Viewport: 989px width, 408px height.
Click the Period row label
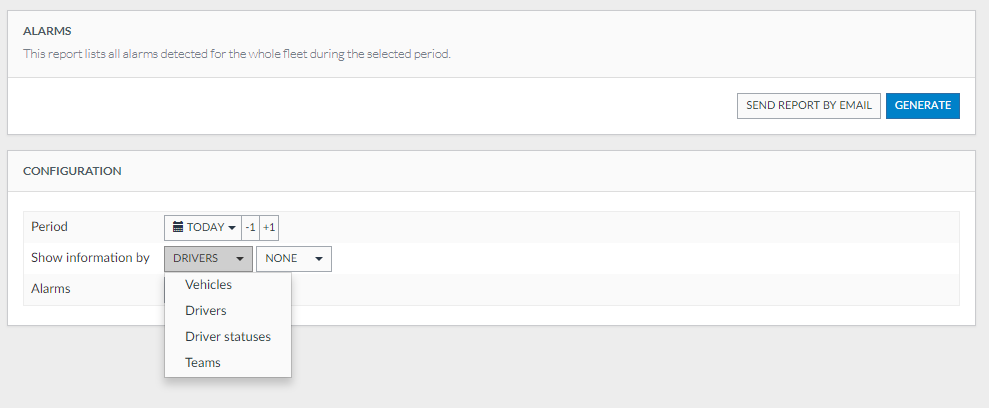point(49,227)
